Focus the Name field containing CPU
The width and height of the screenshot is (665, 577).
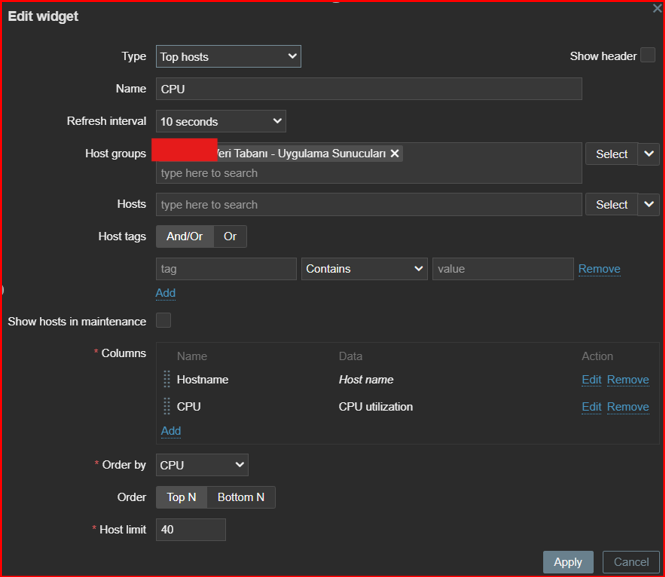click(x=369, y=89)
